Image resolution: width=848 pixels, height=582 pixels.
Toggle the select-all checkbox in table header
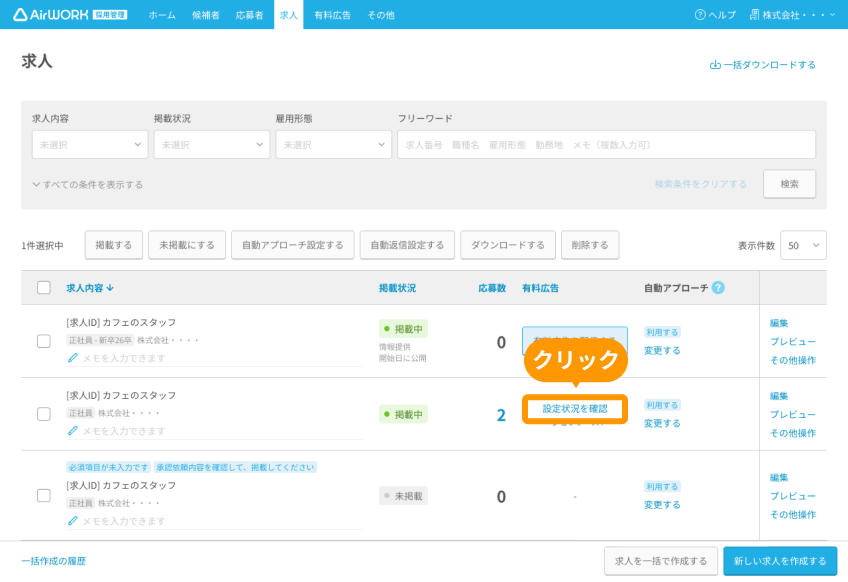click(x=44, y=287)
